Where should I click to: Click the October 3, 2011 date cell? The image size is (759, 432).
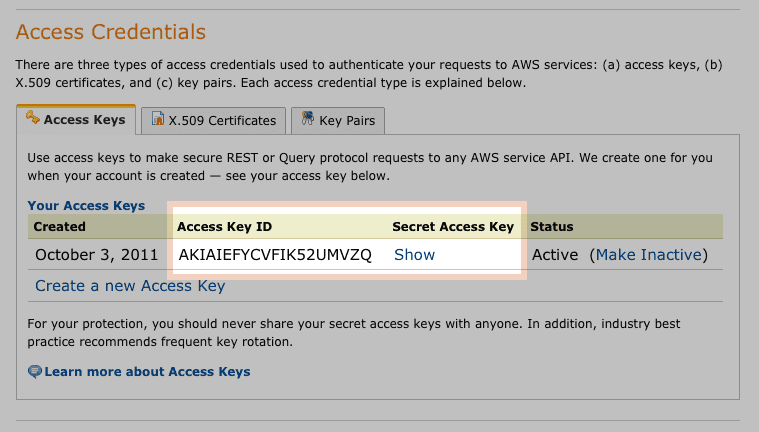pyautogui.click(x=97, y=255)
